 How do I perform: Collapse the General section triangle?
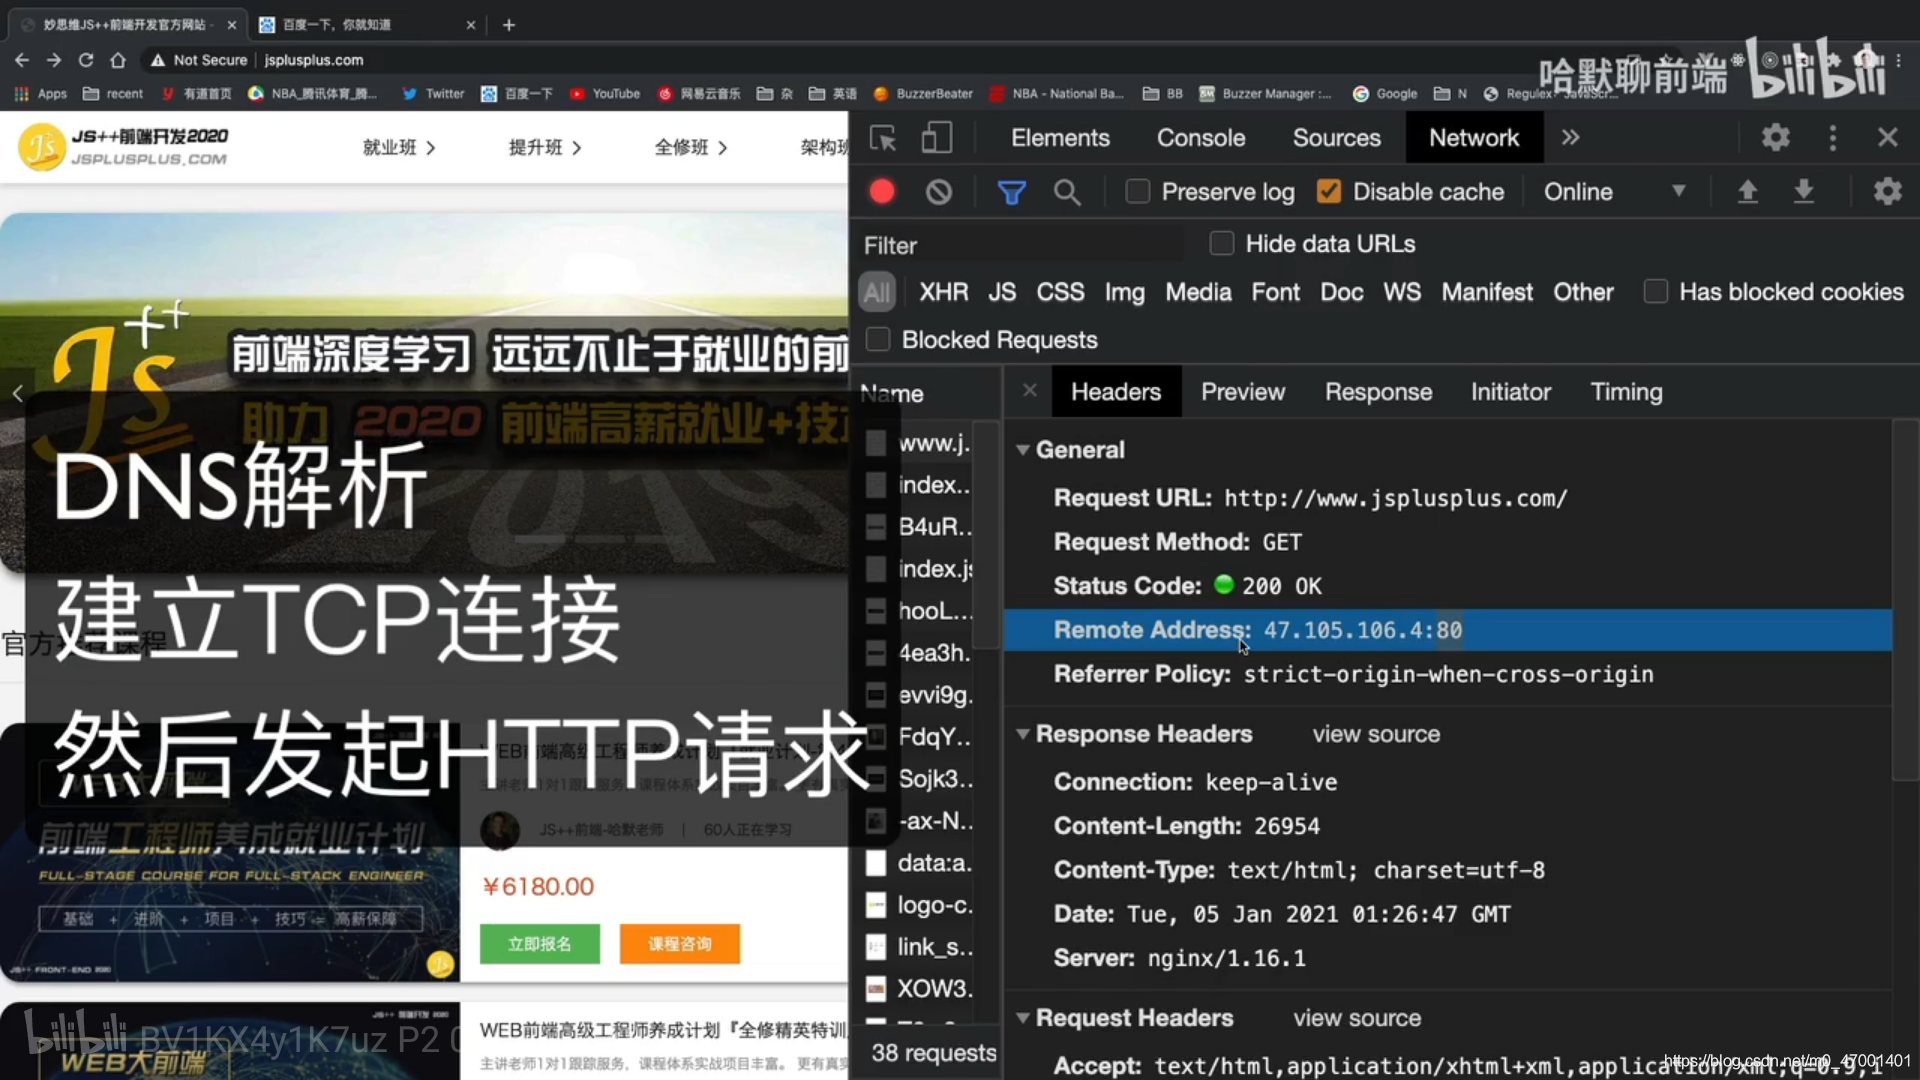pyautogui.click(x=1022, y=450)
